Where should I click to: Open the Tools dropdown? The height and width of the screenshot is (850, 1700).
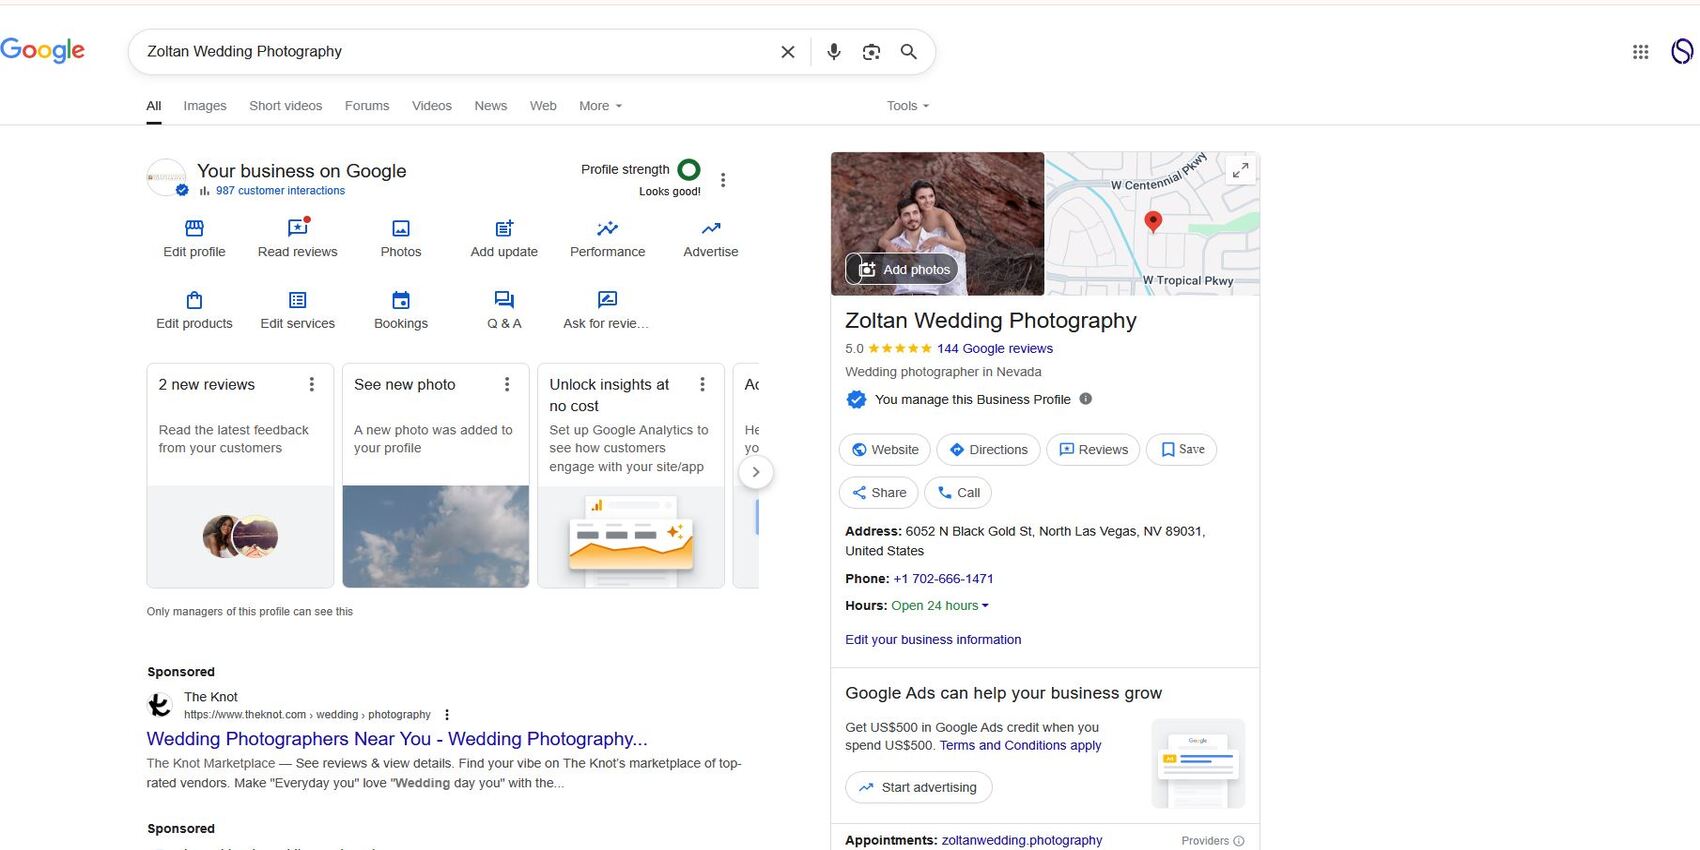click(907, 106)
